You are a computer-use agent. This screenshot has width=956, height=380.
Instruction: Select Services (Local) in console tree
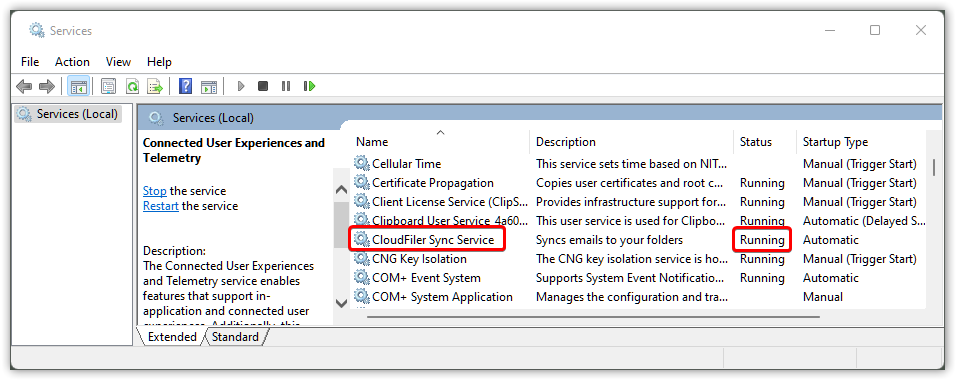click(69, 113)
